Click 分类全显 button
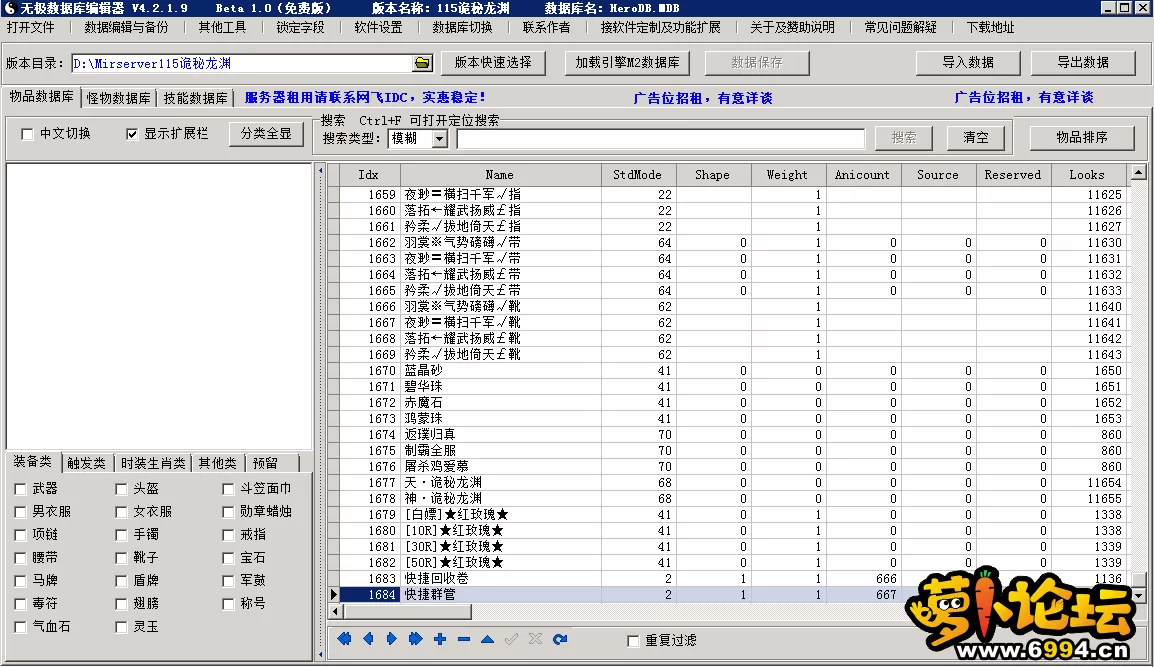Image resolution: width=1154 pixels, height=667 pixels. [x=266, y=134]
